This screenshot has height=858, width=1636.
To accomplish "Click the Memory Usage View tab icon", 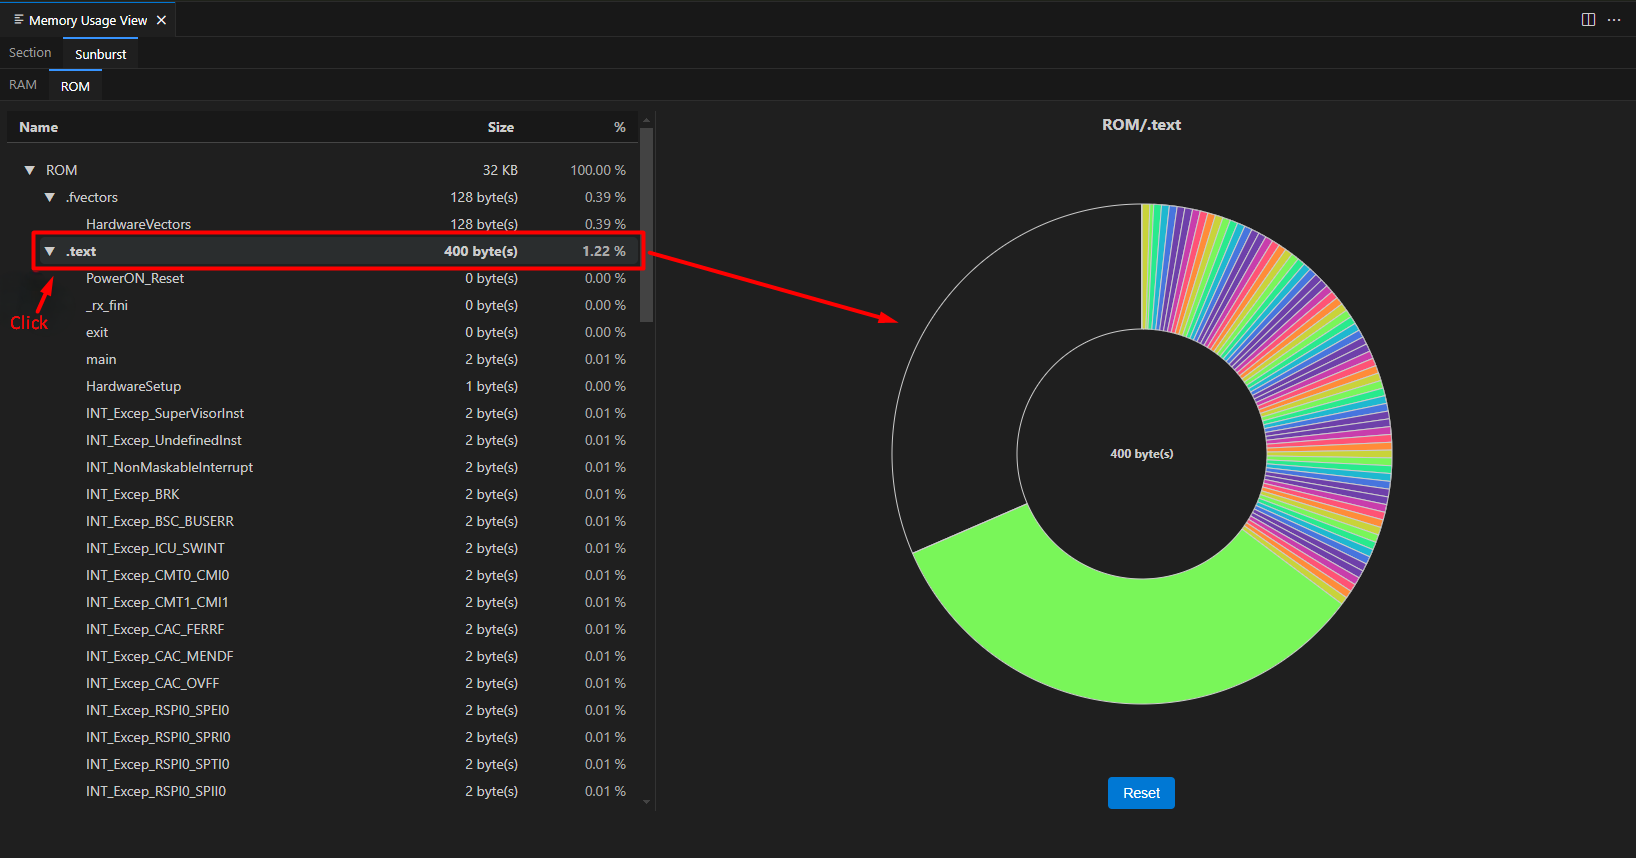I will 18,20.
